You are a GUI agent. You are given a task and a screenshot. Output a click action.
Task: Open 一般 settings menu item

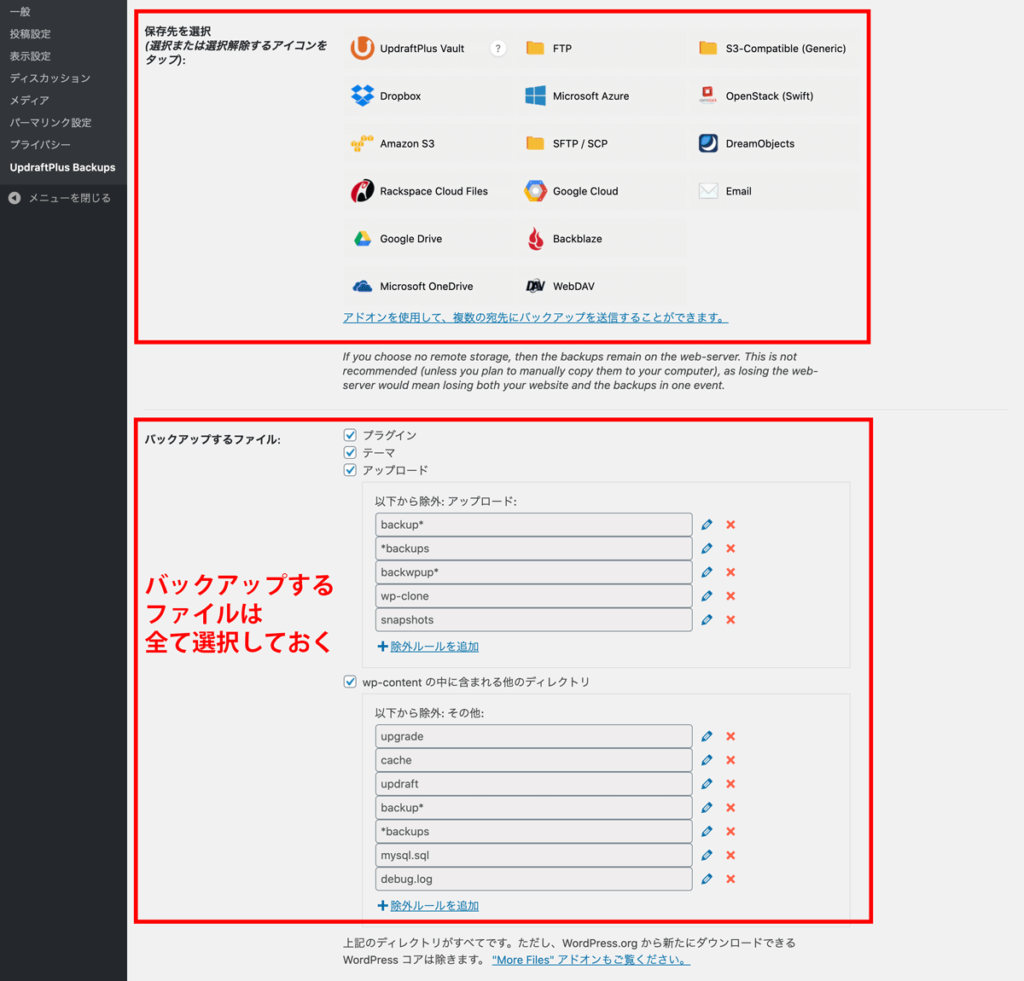click(x=20, y=12)
